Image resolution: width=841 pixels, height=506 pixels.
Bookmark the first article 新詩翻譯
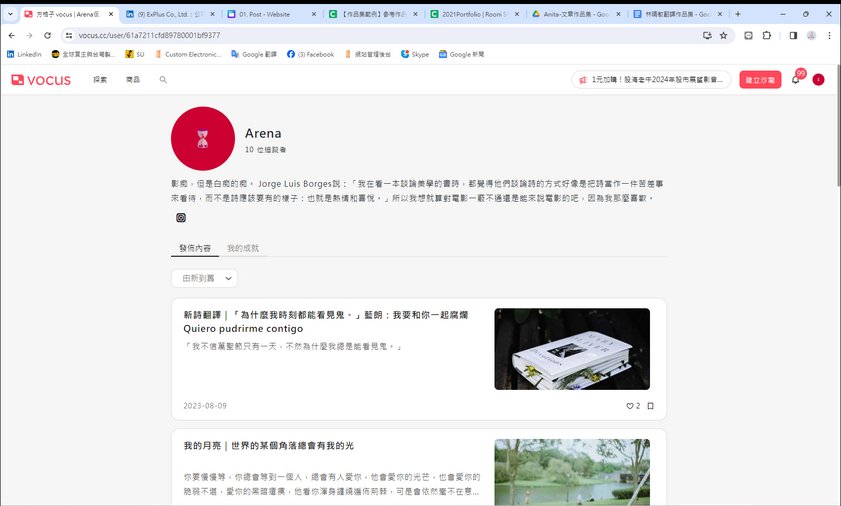650,406
